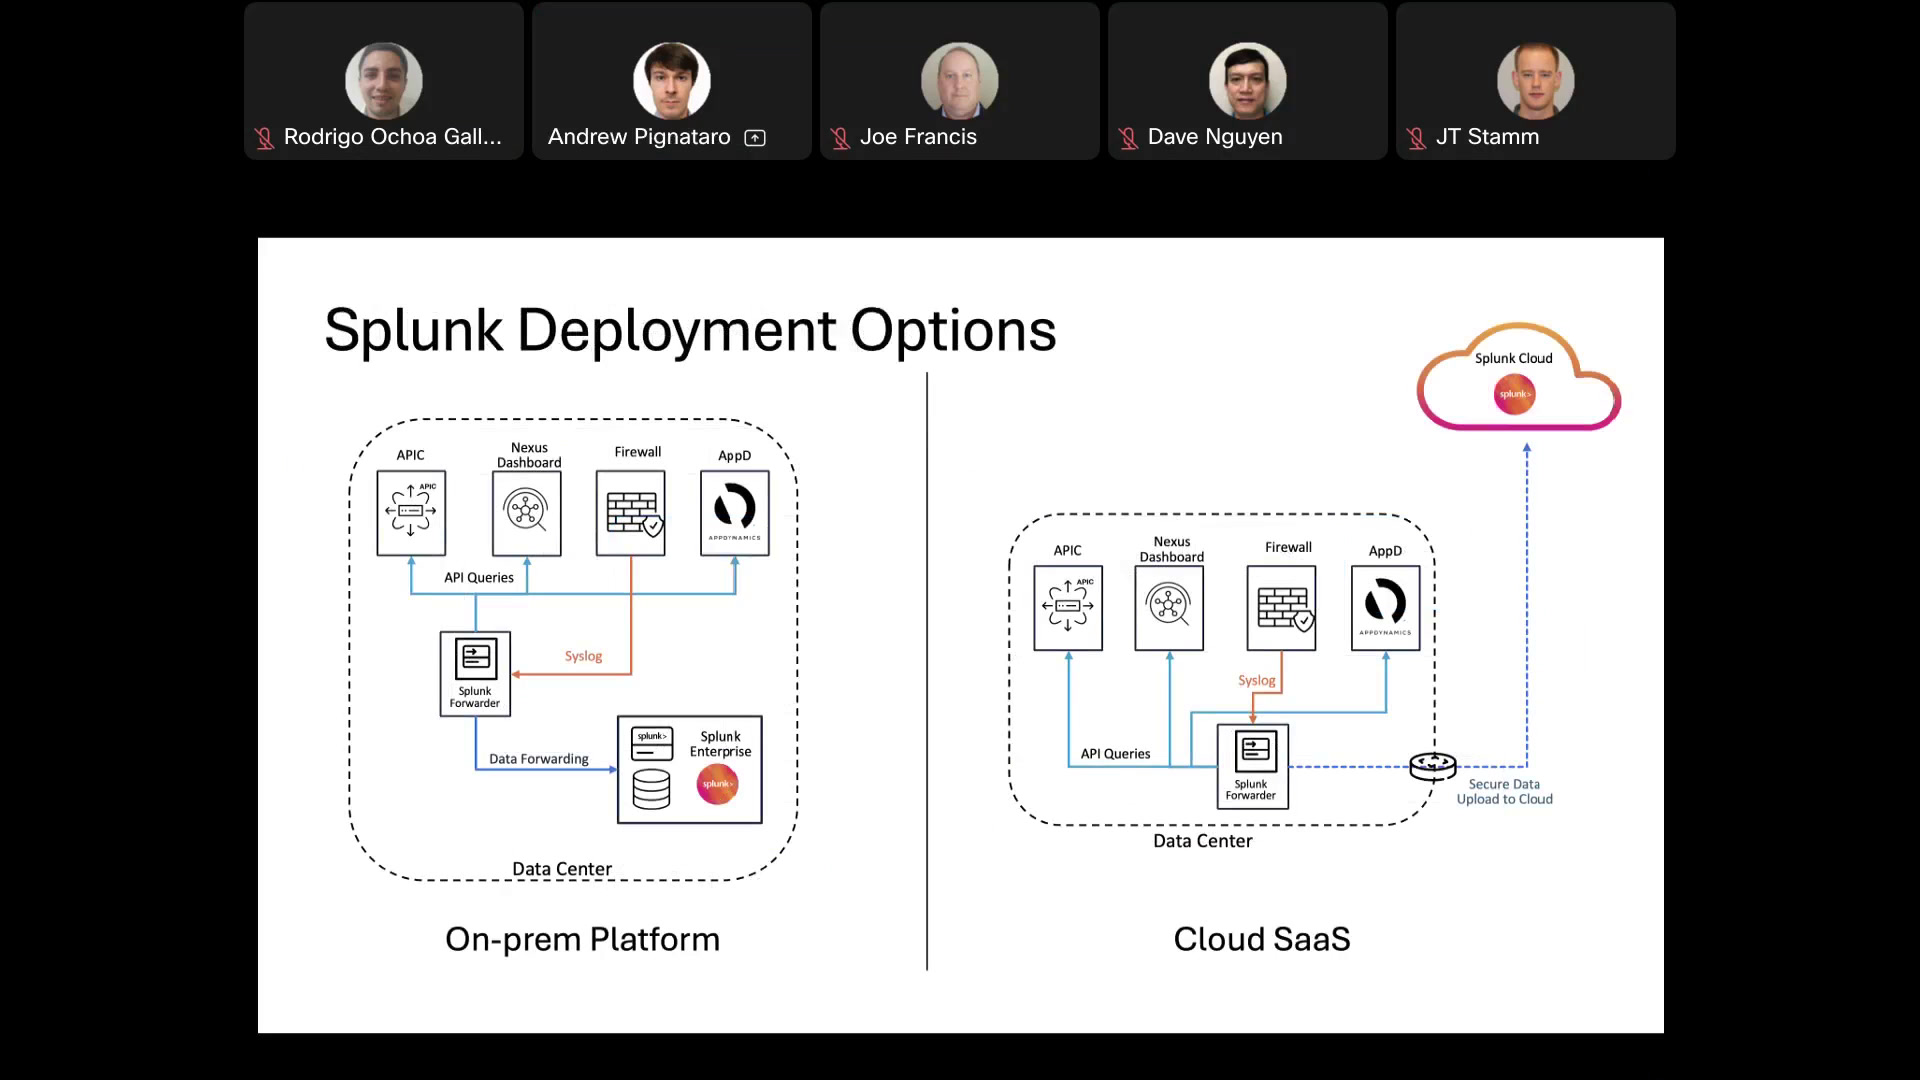1920x1080 pixels.
Task: Click the Splunk Cloud logo in cloud
Action: point(1514,394)
